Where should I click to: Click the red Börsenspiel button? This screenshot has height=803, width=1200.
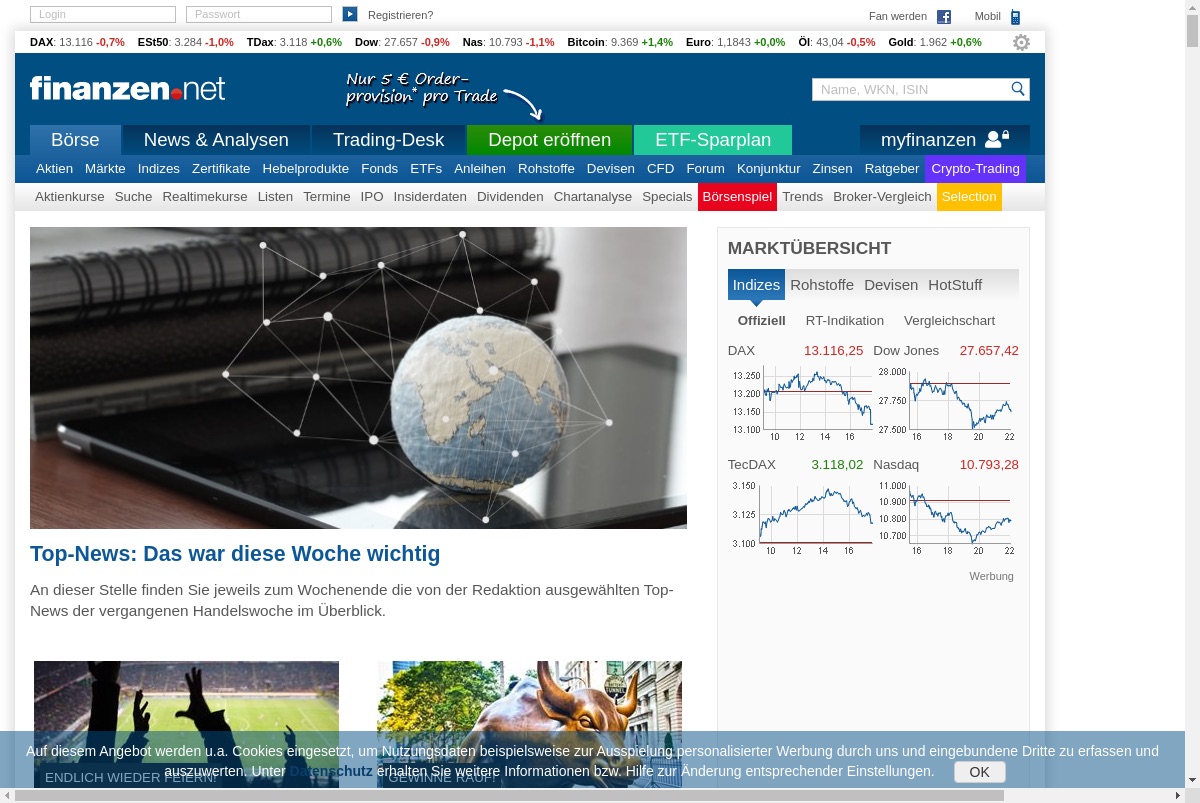(737, 197)
